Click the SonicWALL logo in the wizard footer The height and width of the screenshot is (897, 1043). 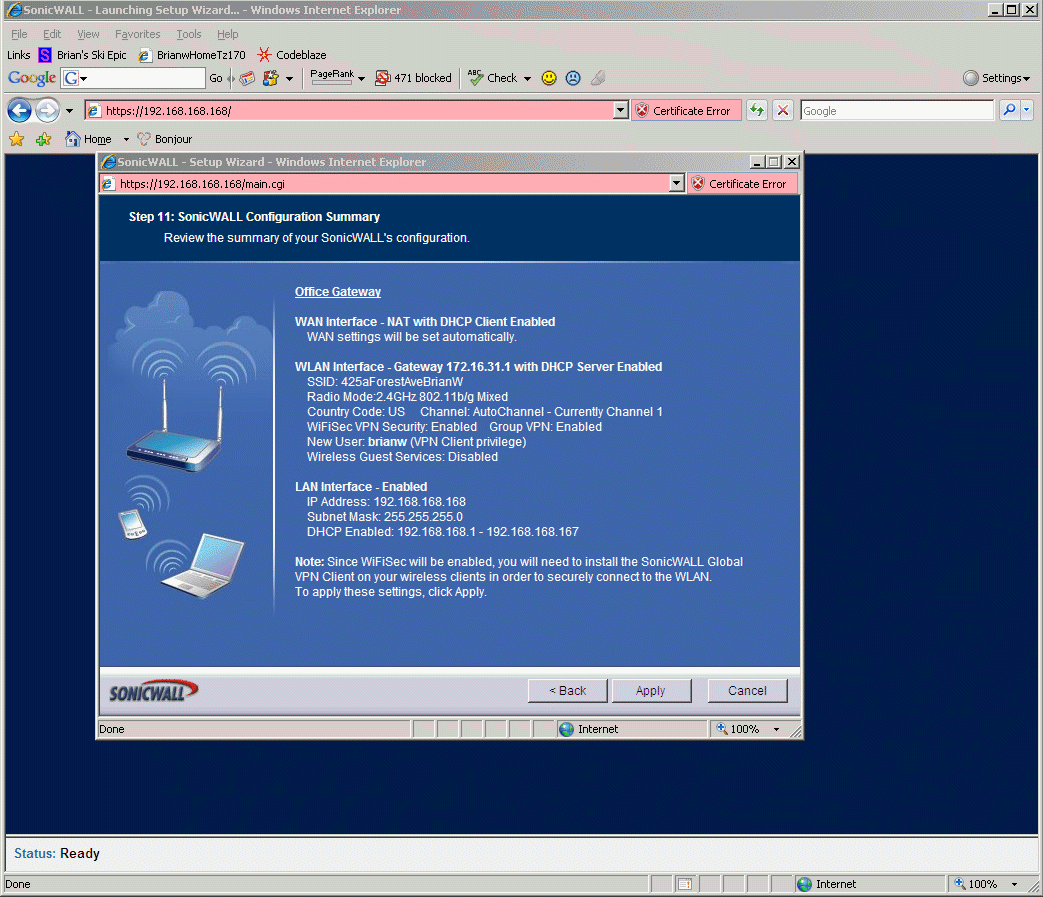(x=153, y=691)
